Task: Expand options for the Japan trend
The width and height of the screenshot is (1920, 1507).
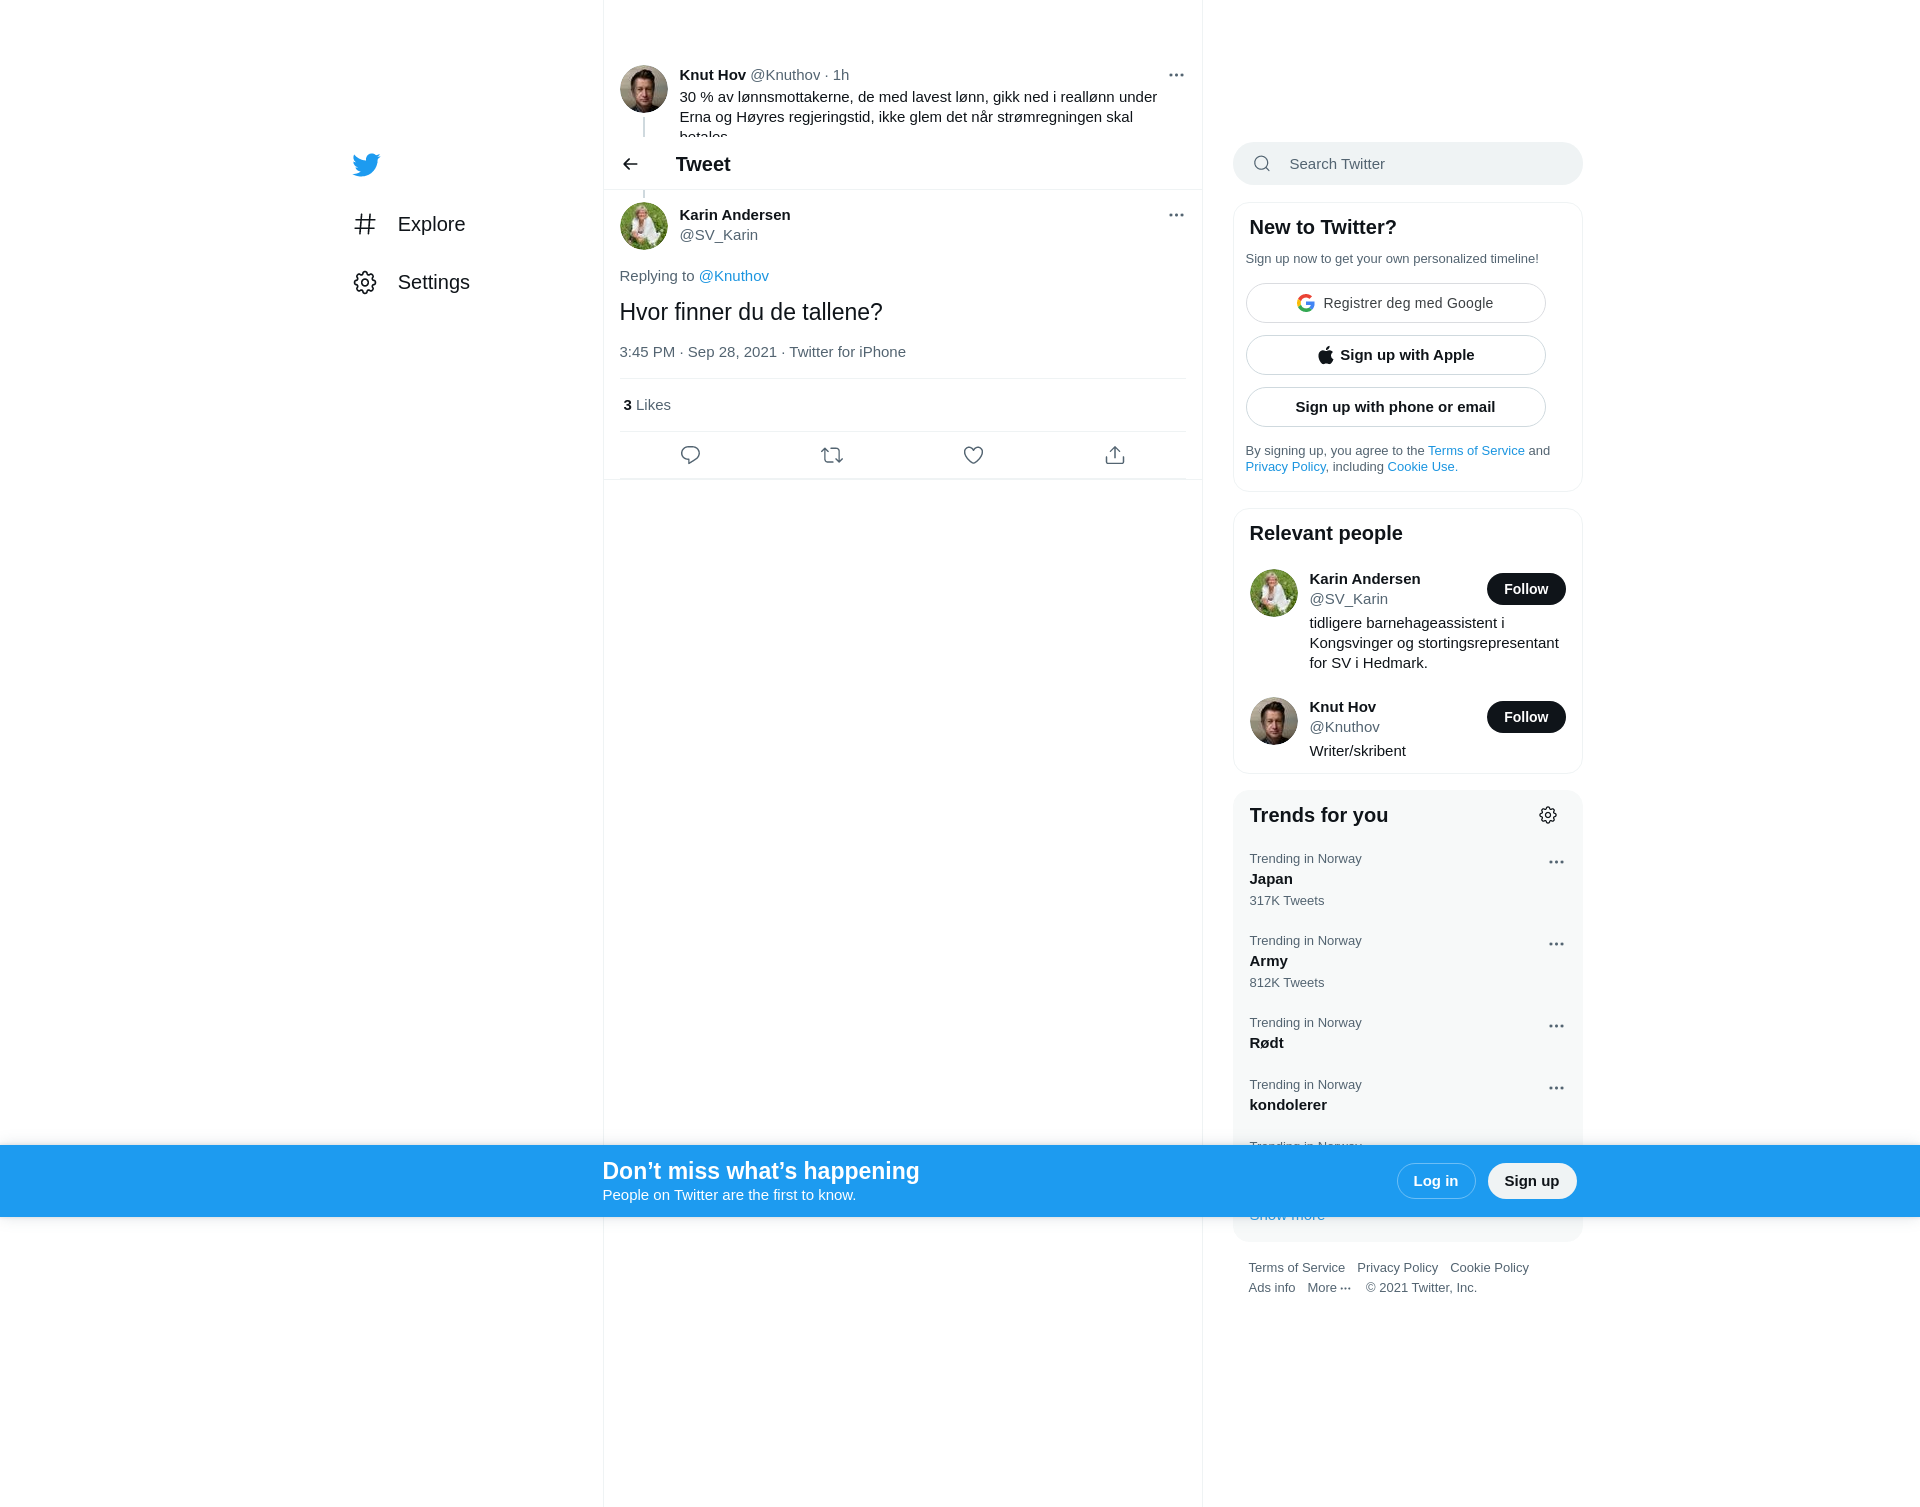Action: click(x=1556, y=862)
